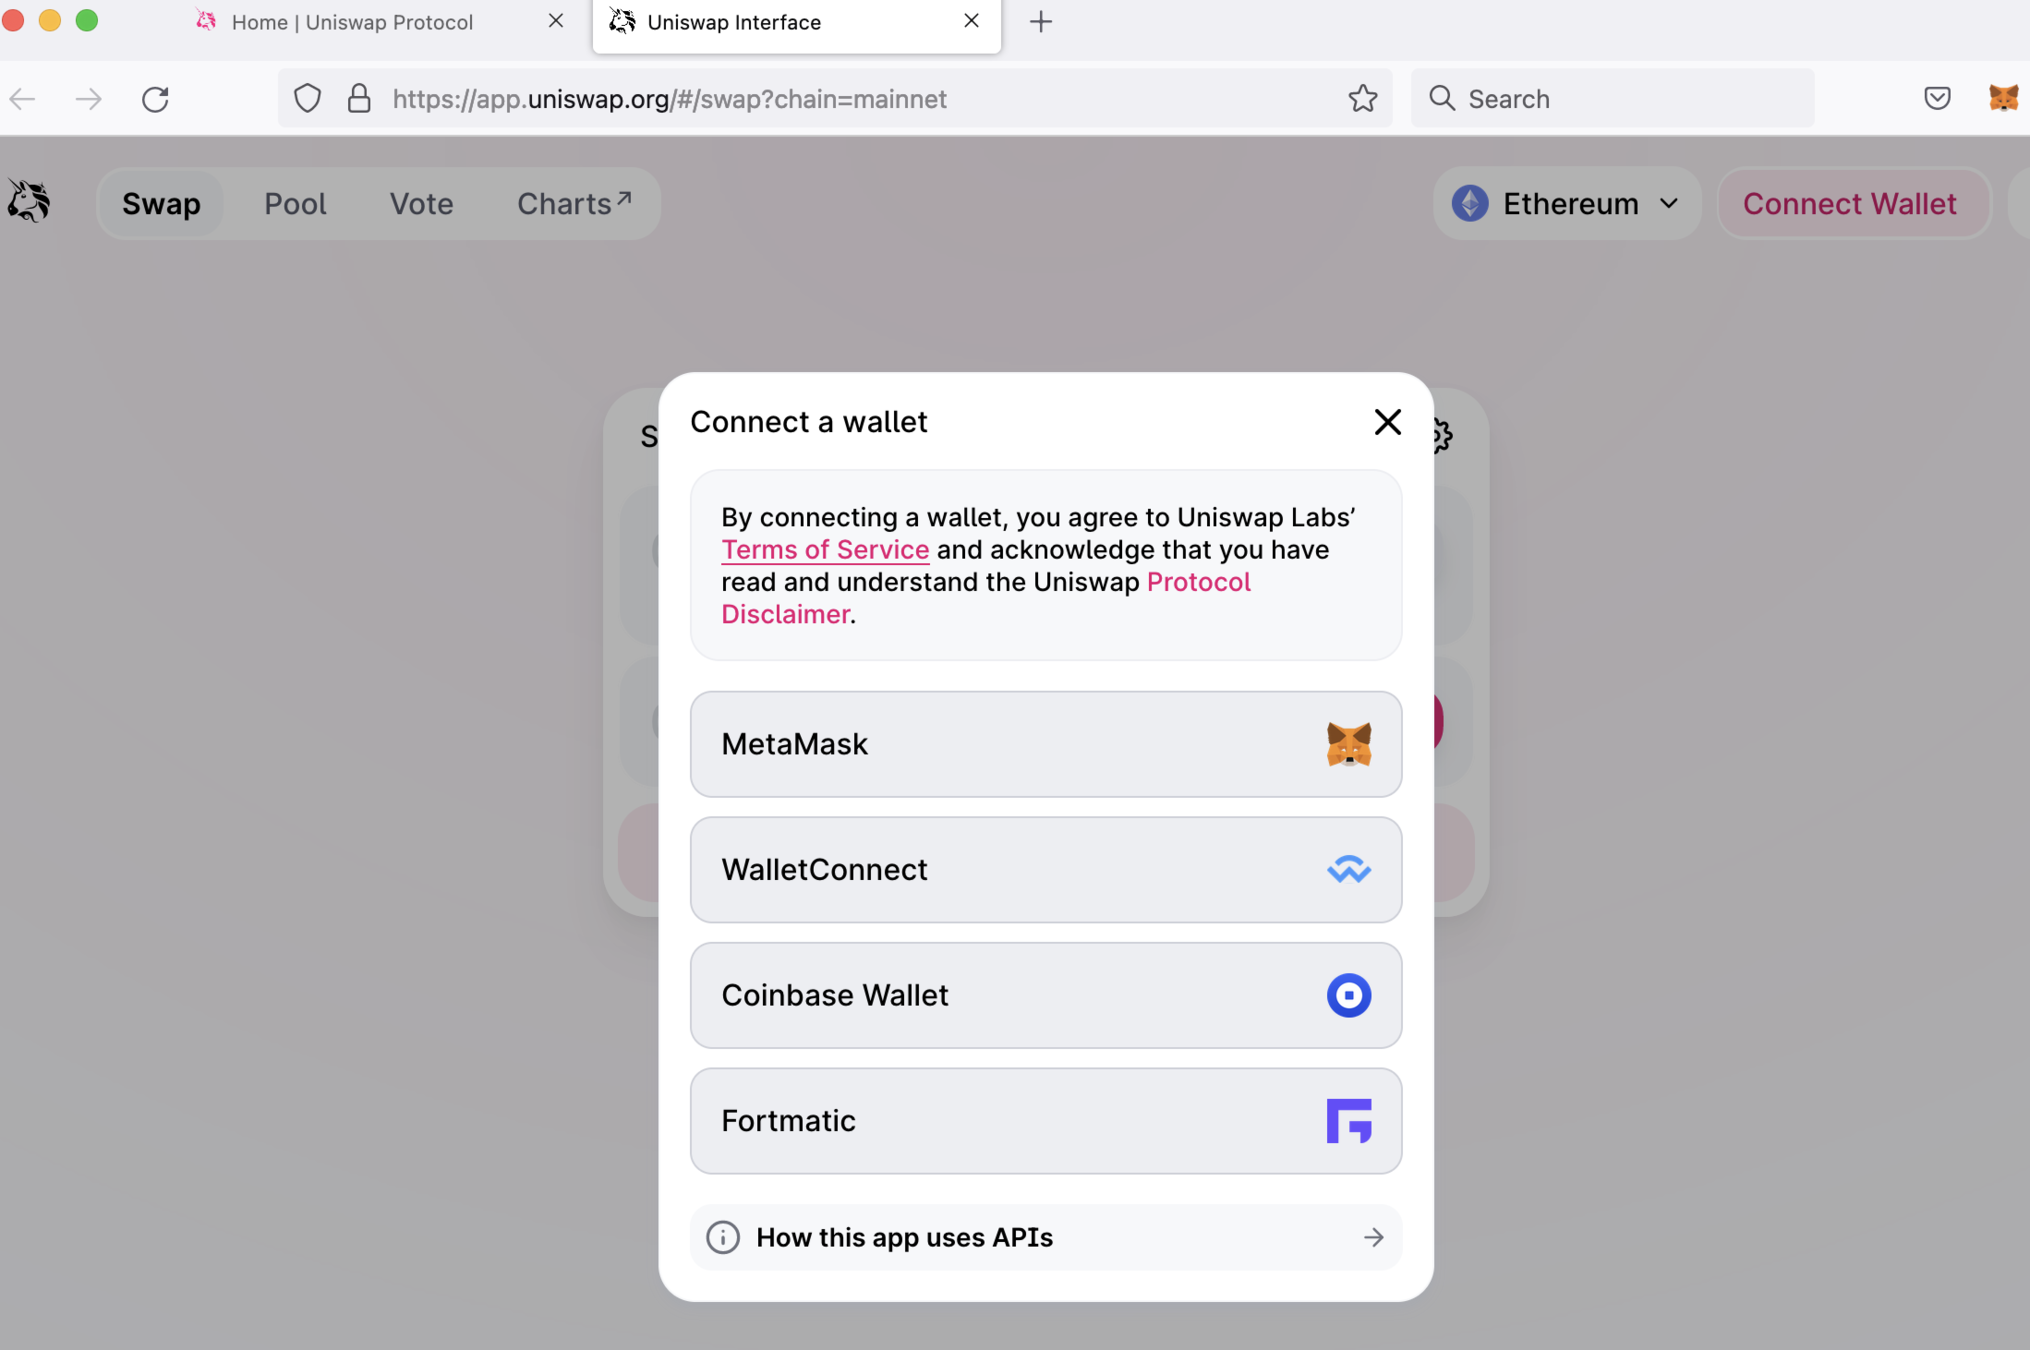Go to the Vote section
The height and width of the screenshot is (1350, 2030).
point(421,204)
